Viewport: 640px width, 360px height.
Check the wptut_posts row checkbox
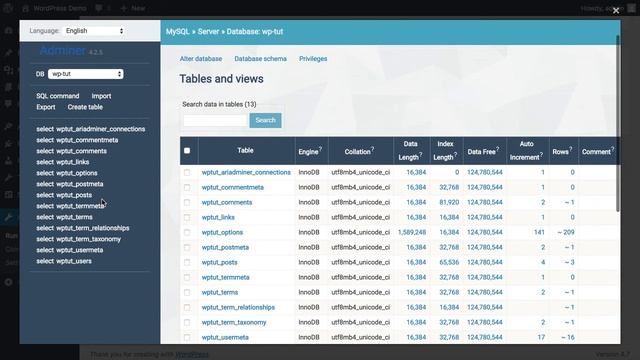(x=187, y=262)
